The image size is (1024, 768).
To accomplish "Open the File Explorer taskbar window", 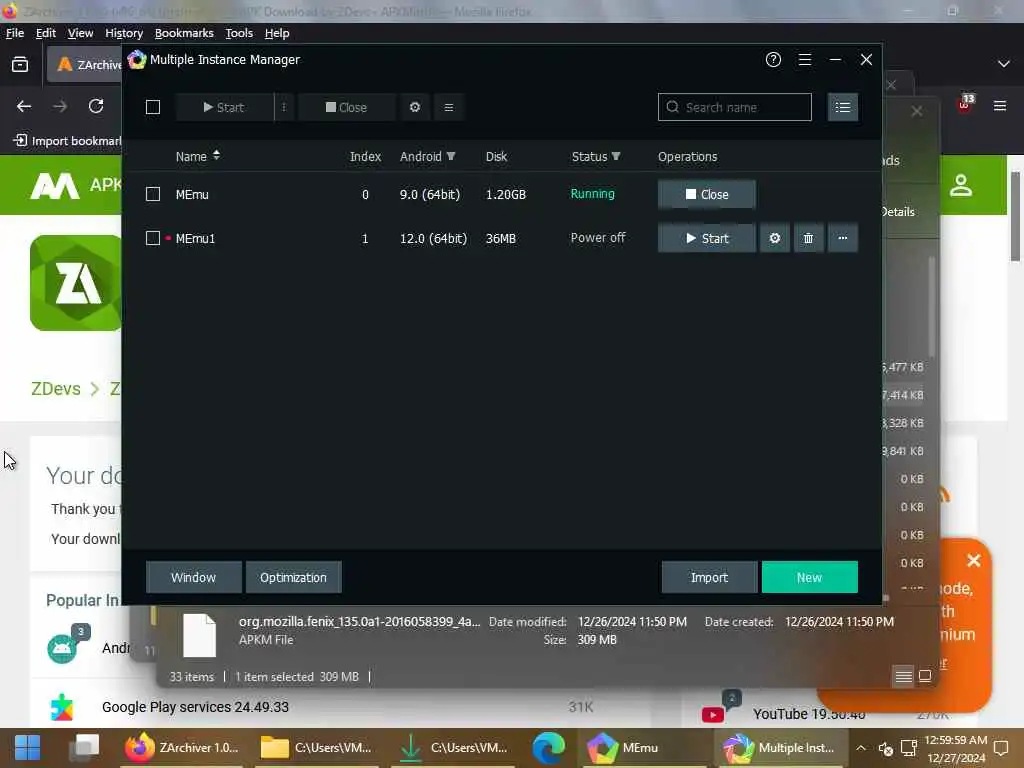I will pos(317,748).
